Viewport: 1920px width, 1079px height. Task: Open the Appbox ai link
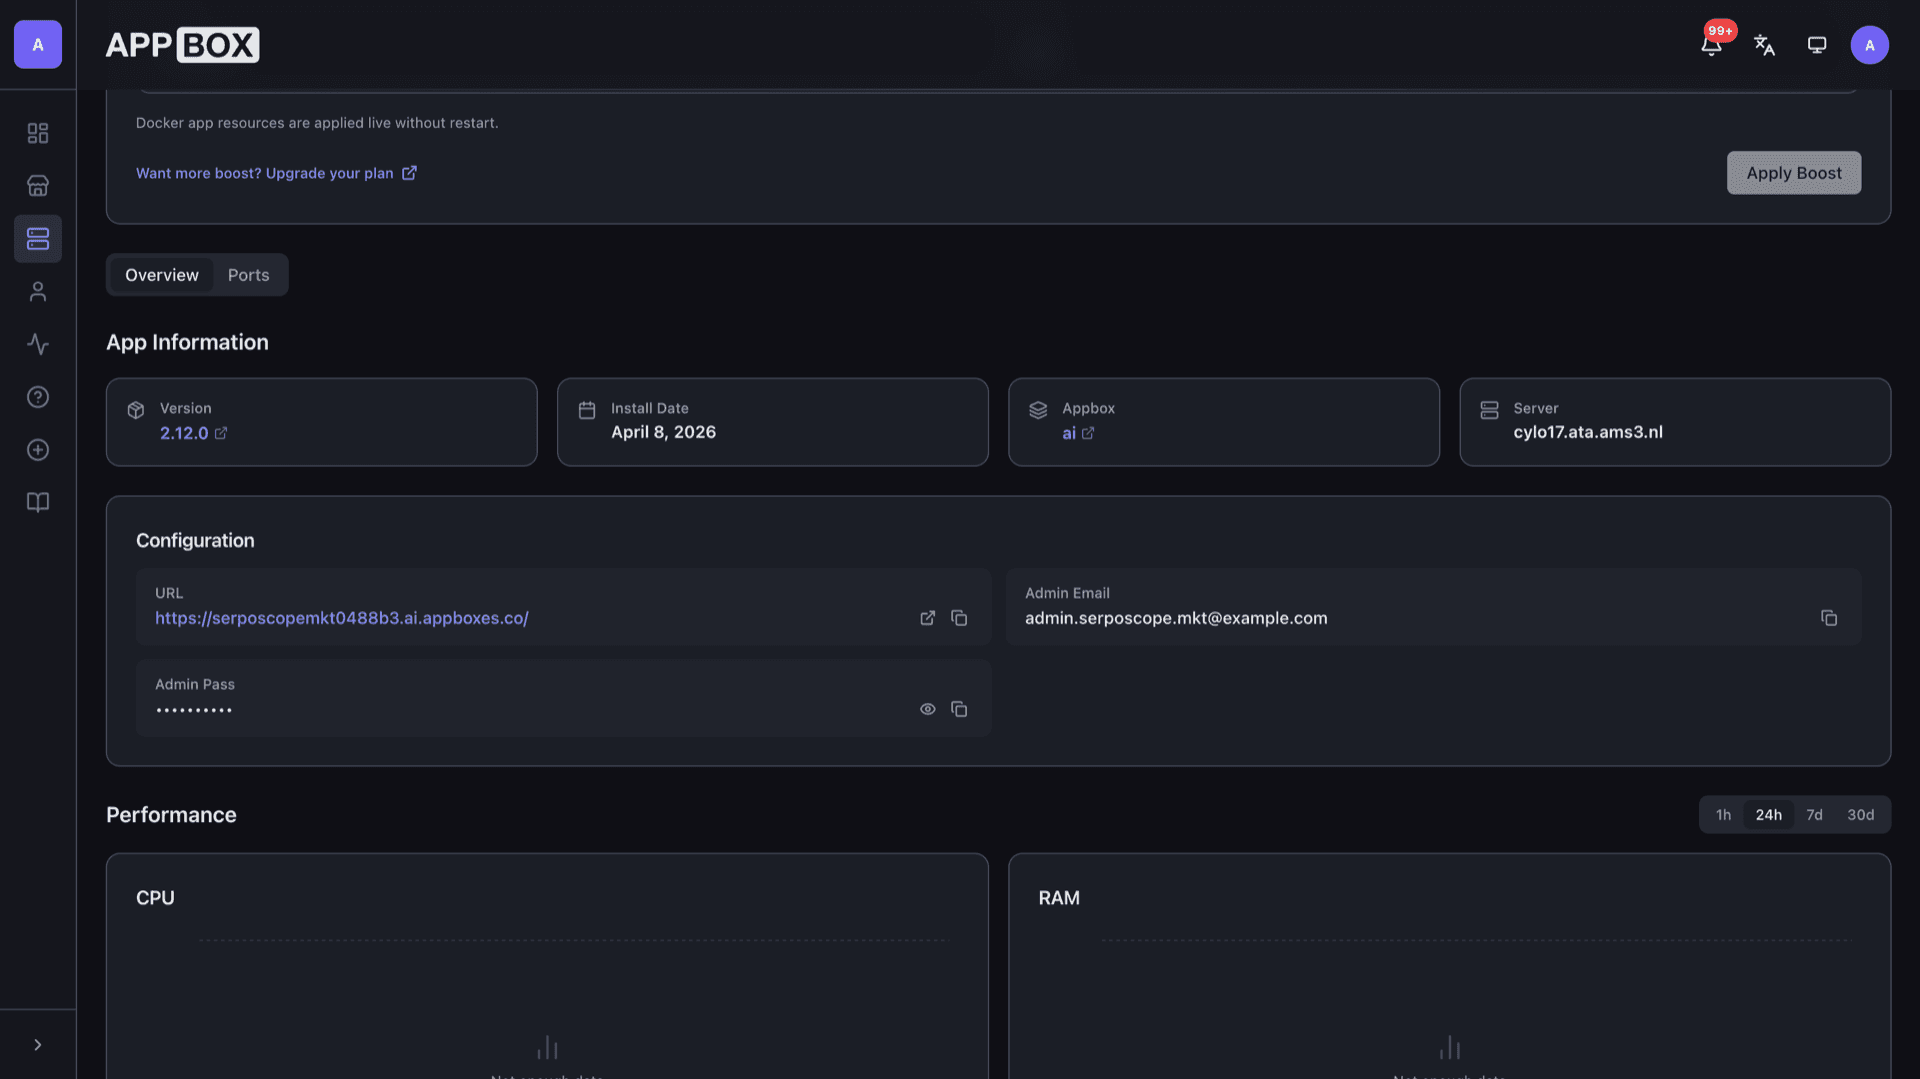[1078, 433]
